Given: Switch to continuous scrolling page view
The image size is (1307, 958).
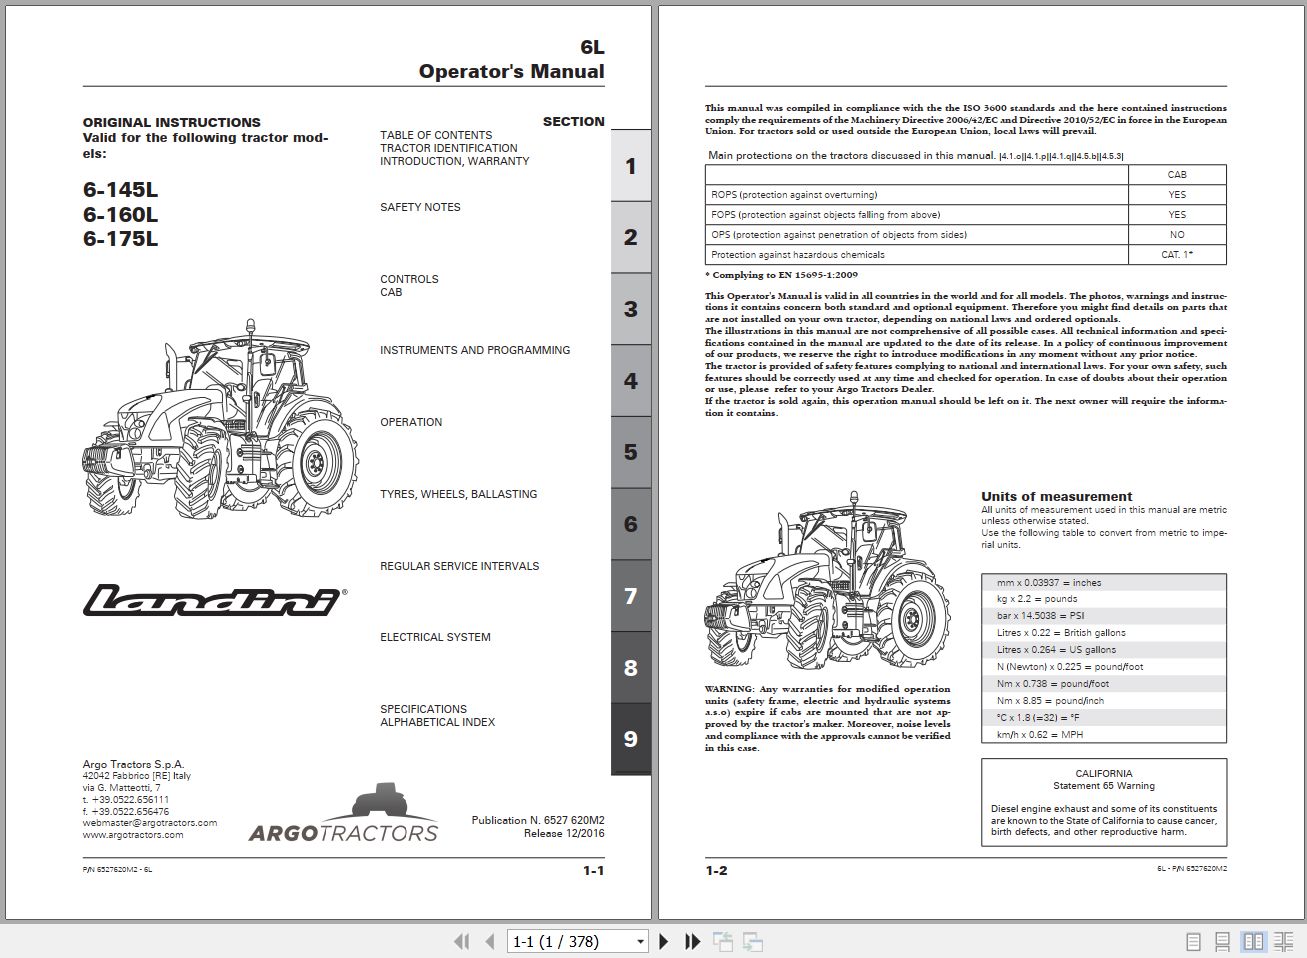Looking at the screenshot, I should click(x=1223, y=942).
